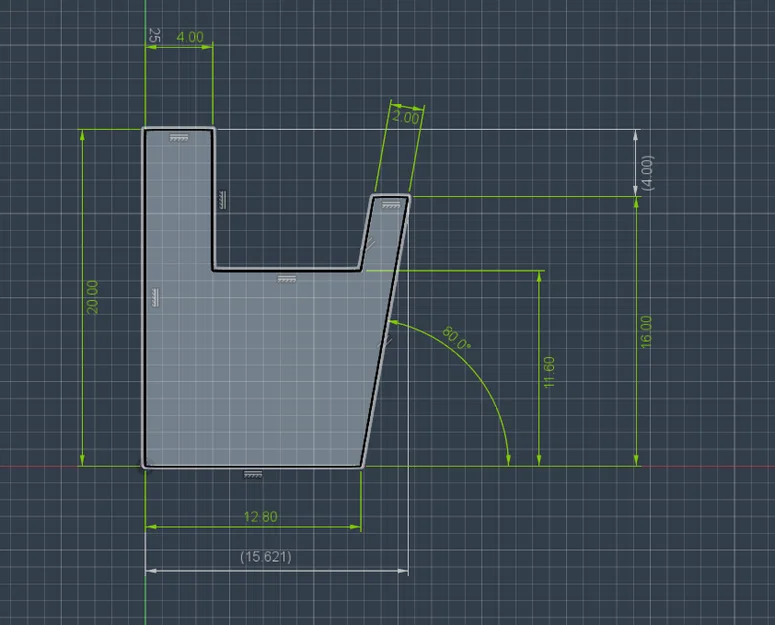The image size is (775, 625).
Task: Select the 80.0° angle dimension
Action: tap(456, 338)
